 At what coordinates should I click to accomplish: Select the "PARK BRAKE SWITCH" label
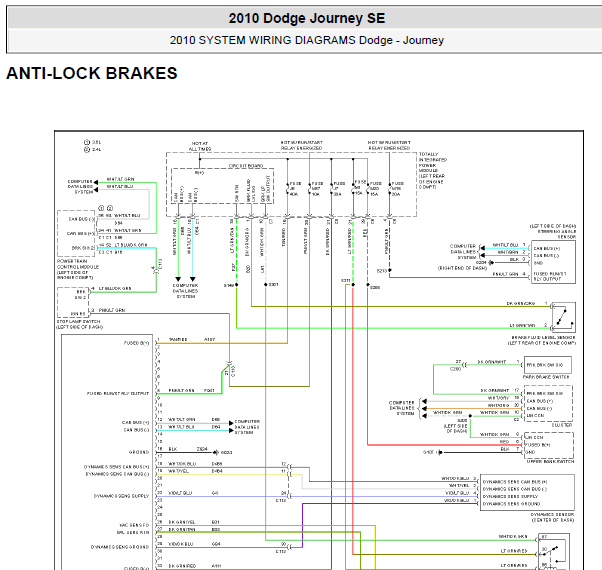click(546, 377)
